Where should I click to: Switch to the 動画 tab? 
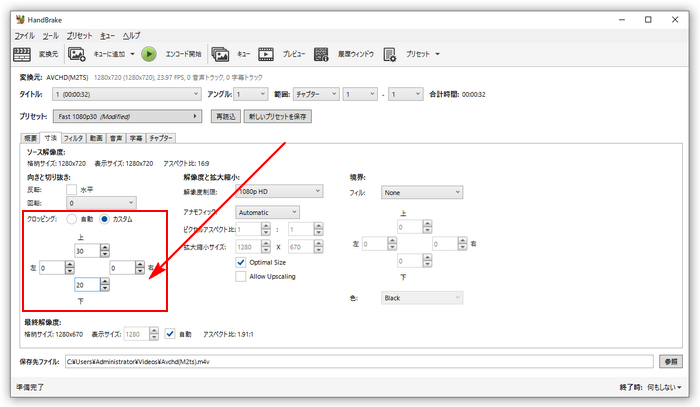point(96,138)
